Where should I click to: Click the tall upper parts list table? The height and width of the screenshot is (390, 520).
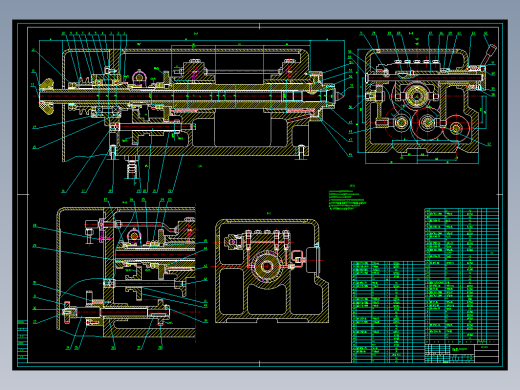[x=462, y=274]
